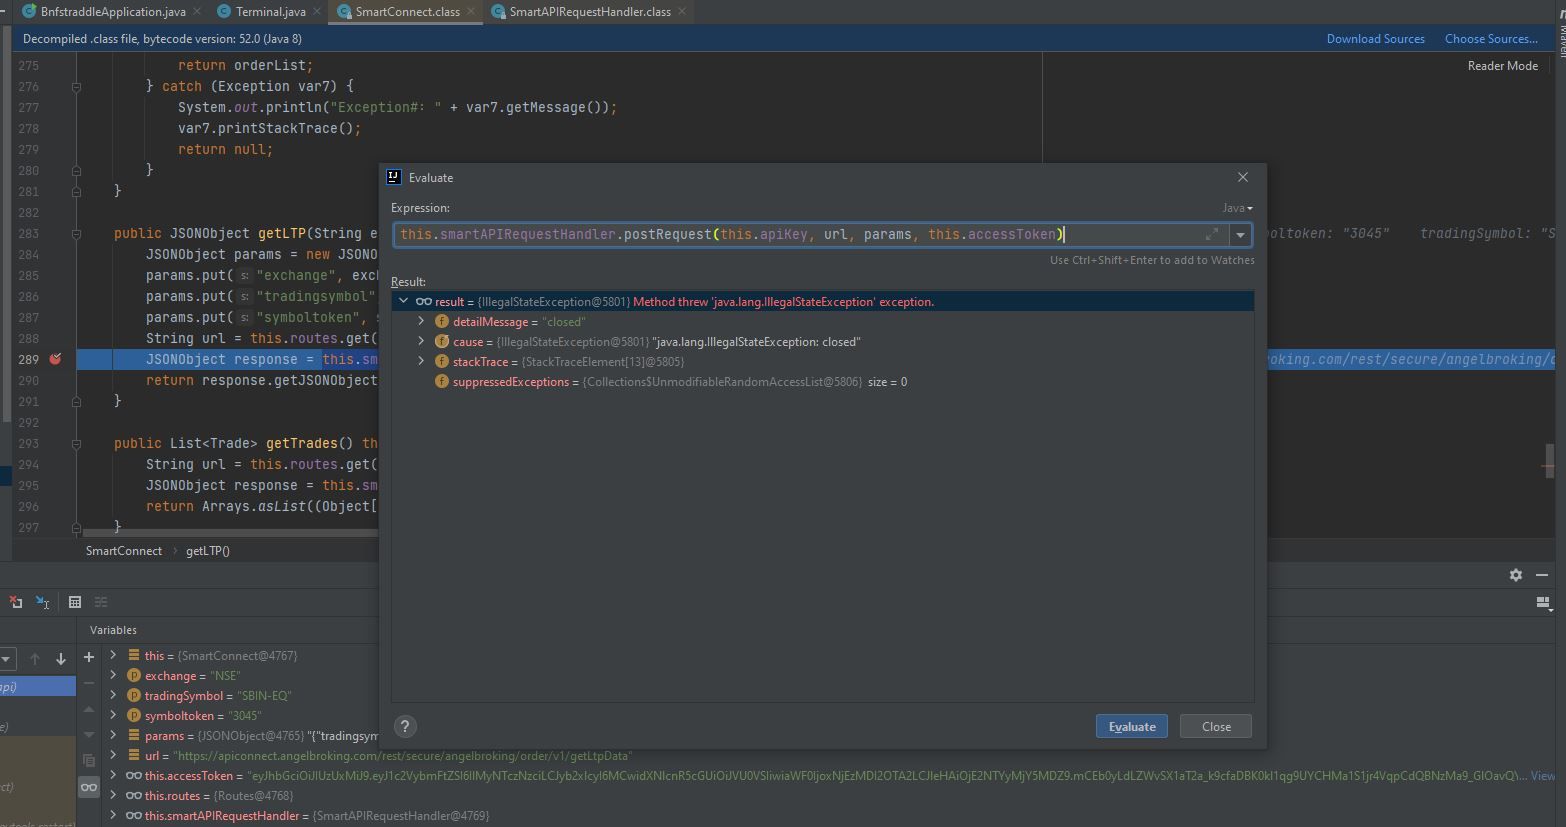
Task: Click the SmartConnect breadcrumb
Action: [124, 551]
